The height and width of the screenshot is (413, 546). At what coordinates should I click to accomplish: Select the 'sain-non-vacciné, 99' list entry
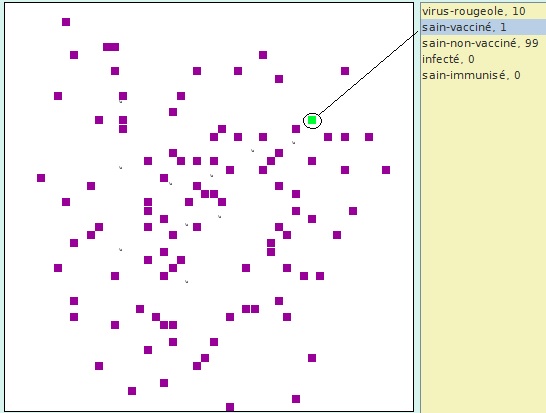pos(483,44)
